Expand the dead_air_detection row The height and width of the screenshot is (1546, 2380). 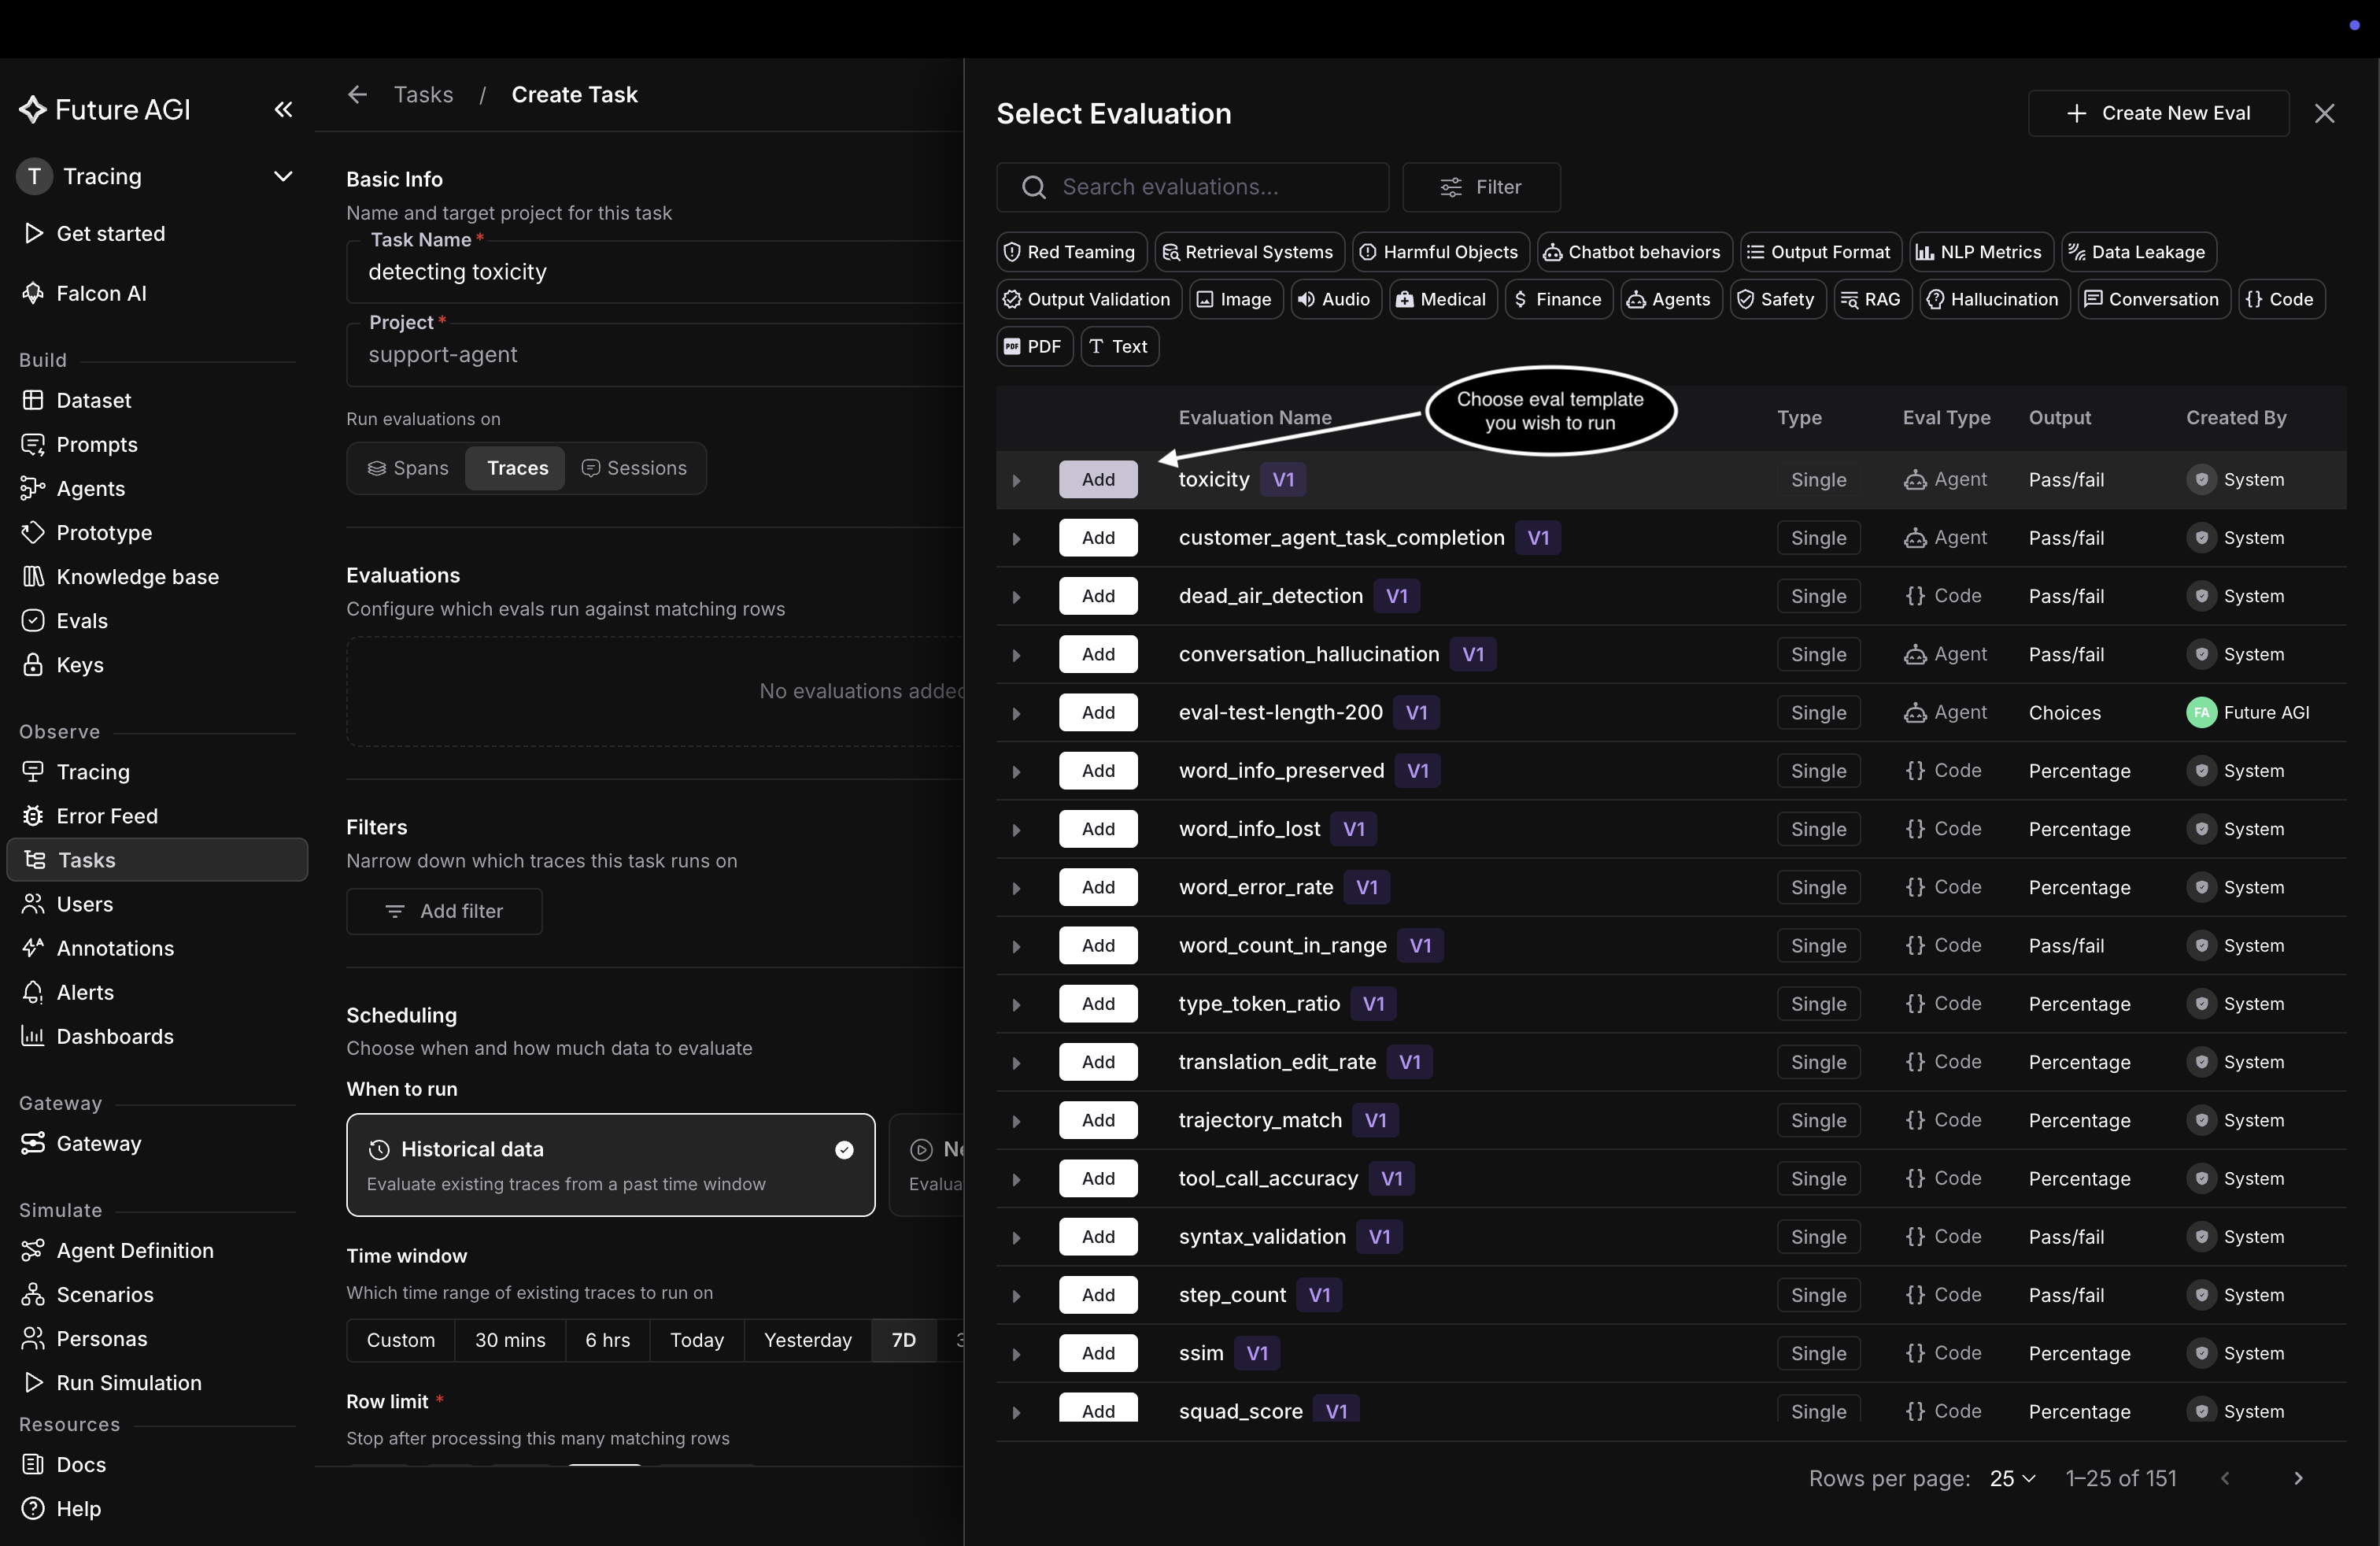coord(1016,597)
